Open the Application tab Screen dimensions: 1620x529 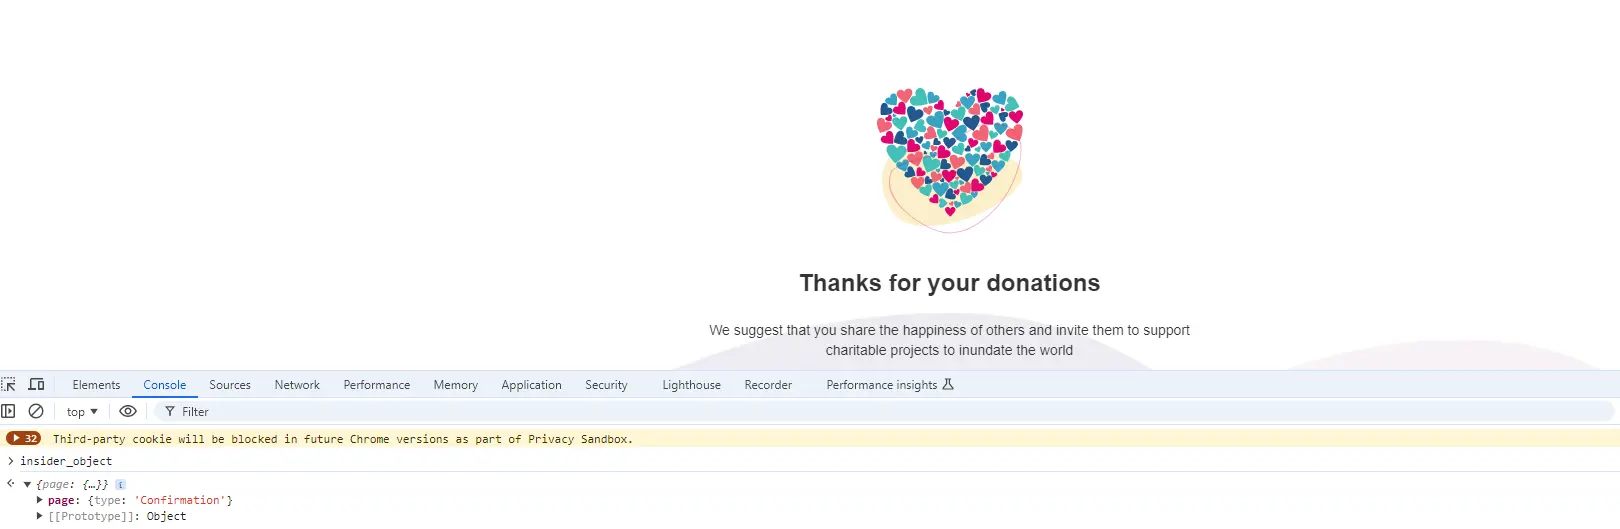[531, 384]
